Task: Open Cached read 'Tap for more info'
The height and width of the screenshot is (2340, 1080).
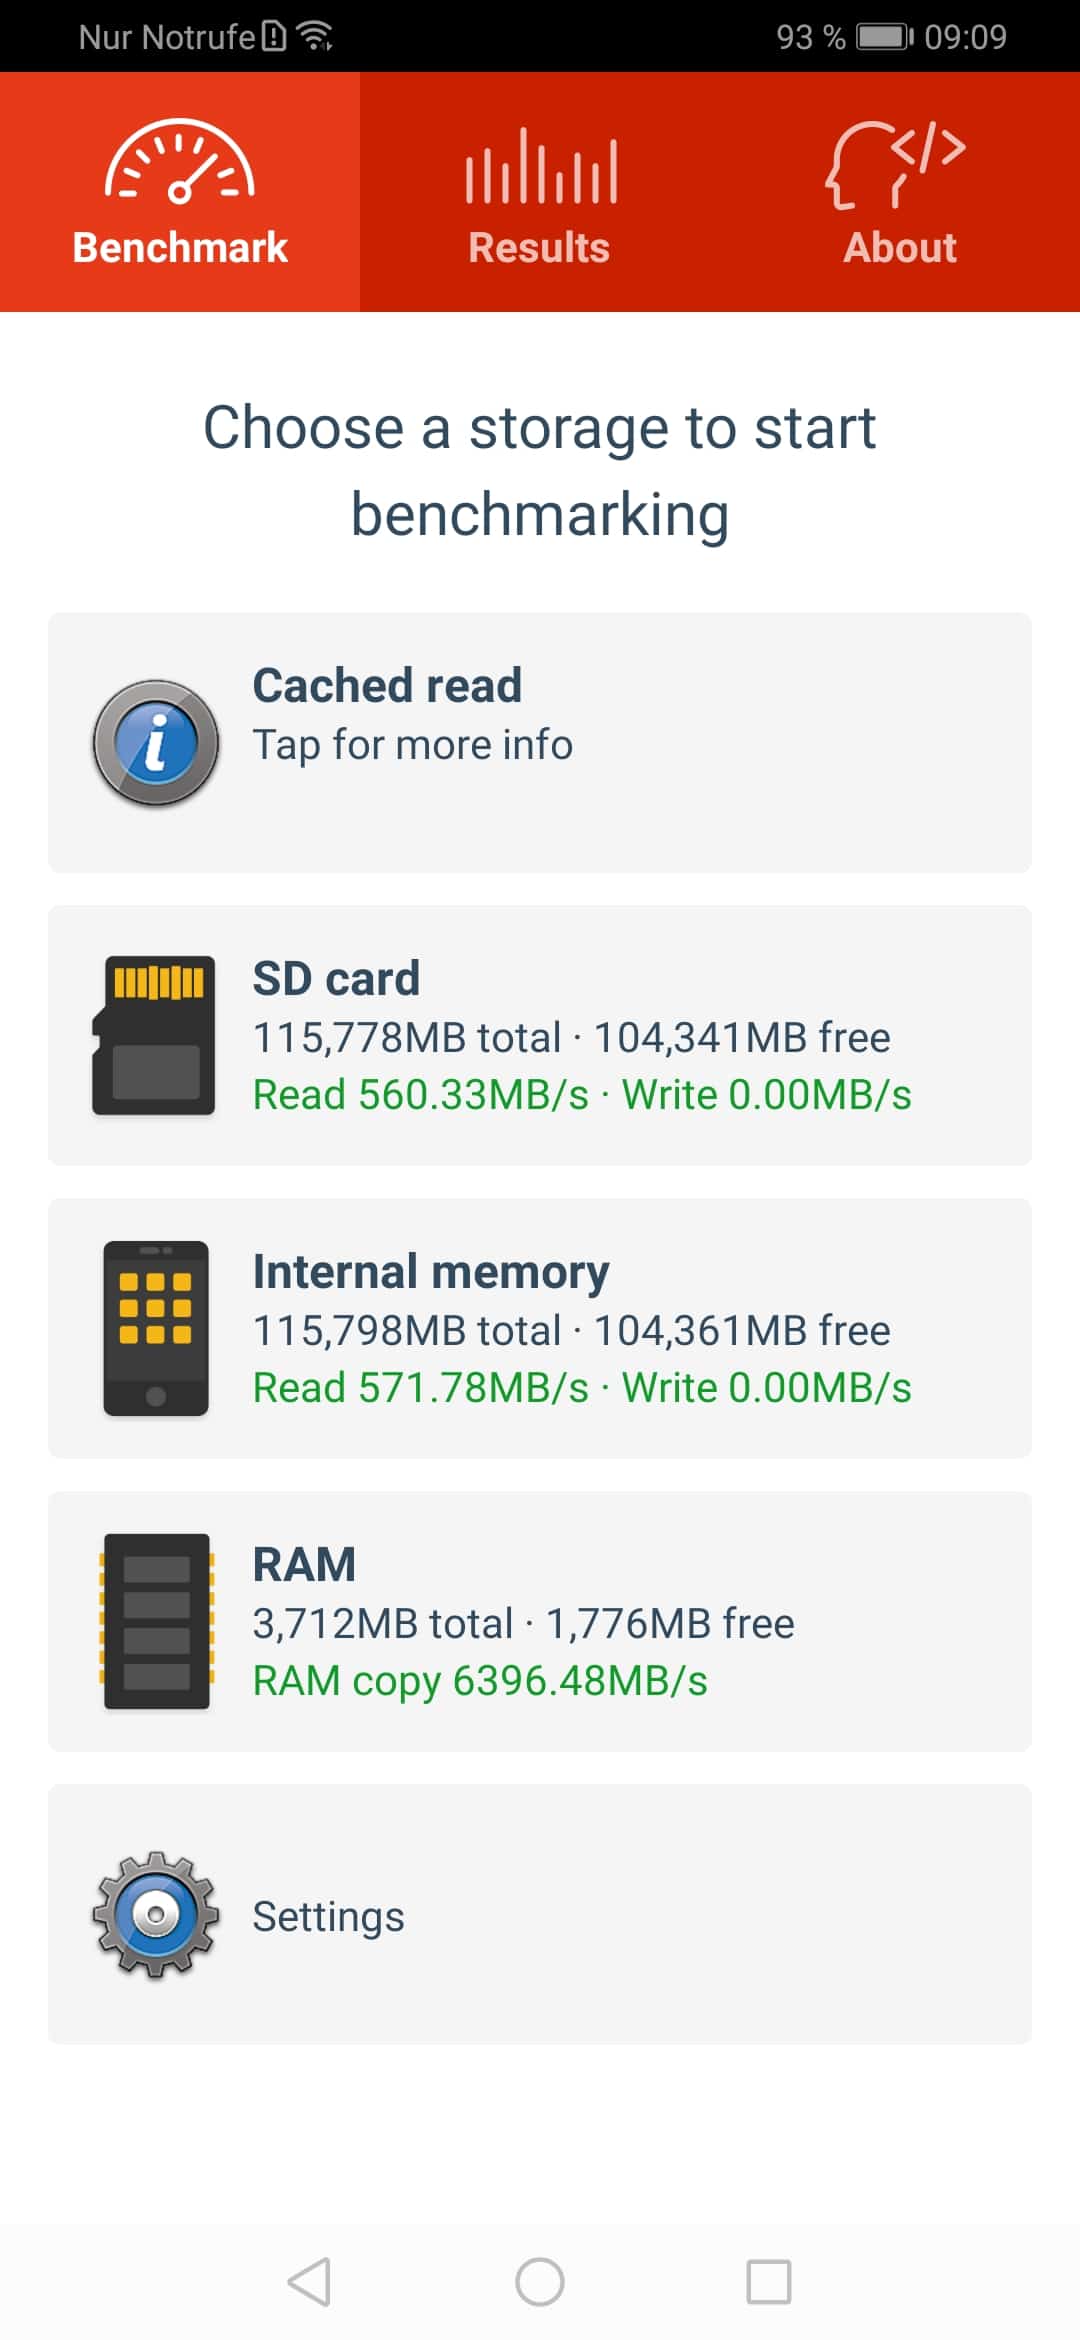Action: click(412, 745)
